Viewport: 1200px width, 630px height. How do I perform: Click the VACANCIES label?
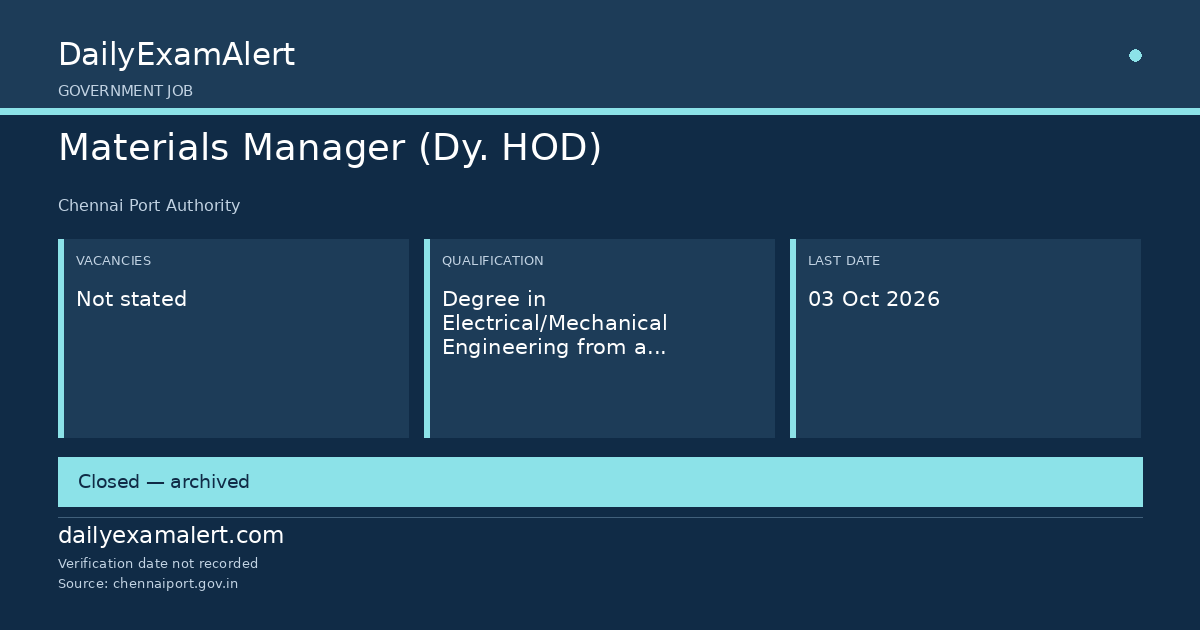point(113,261)
